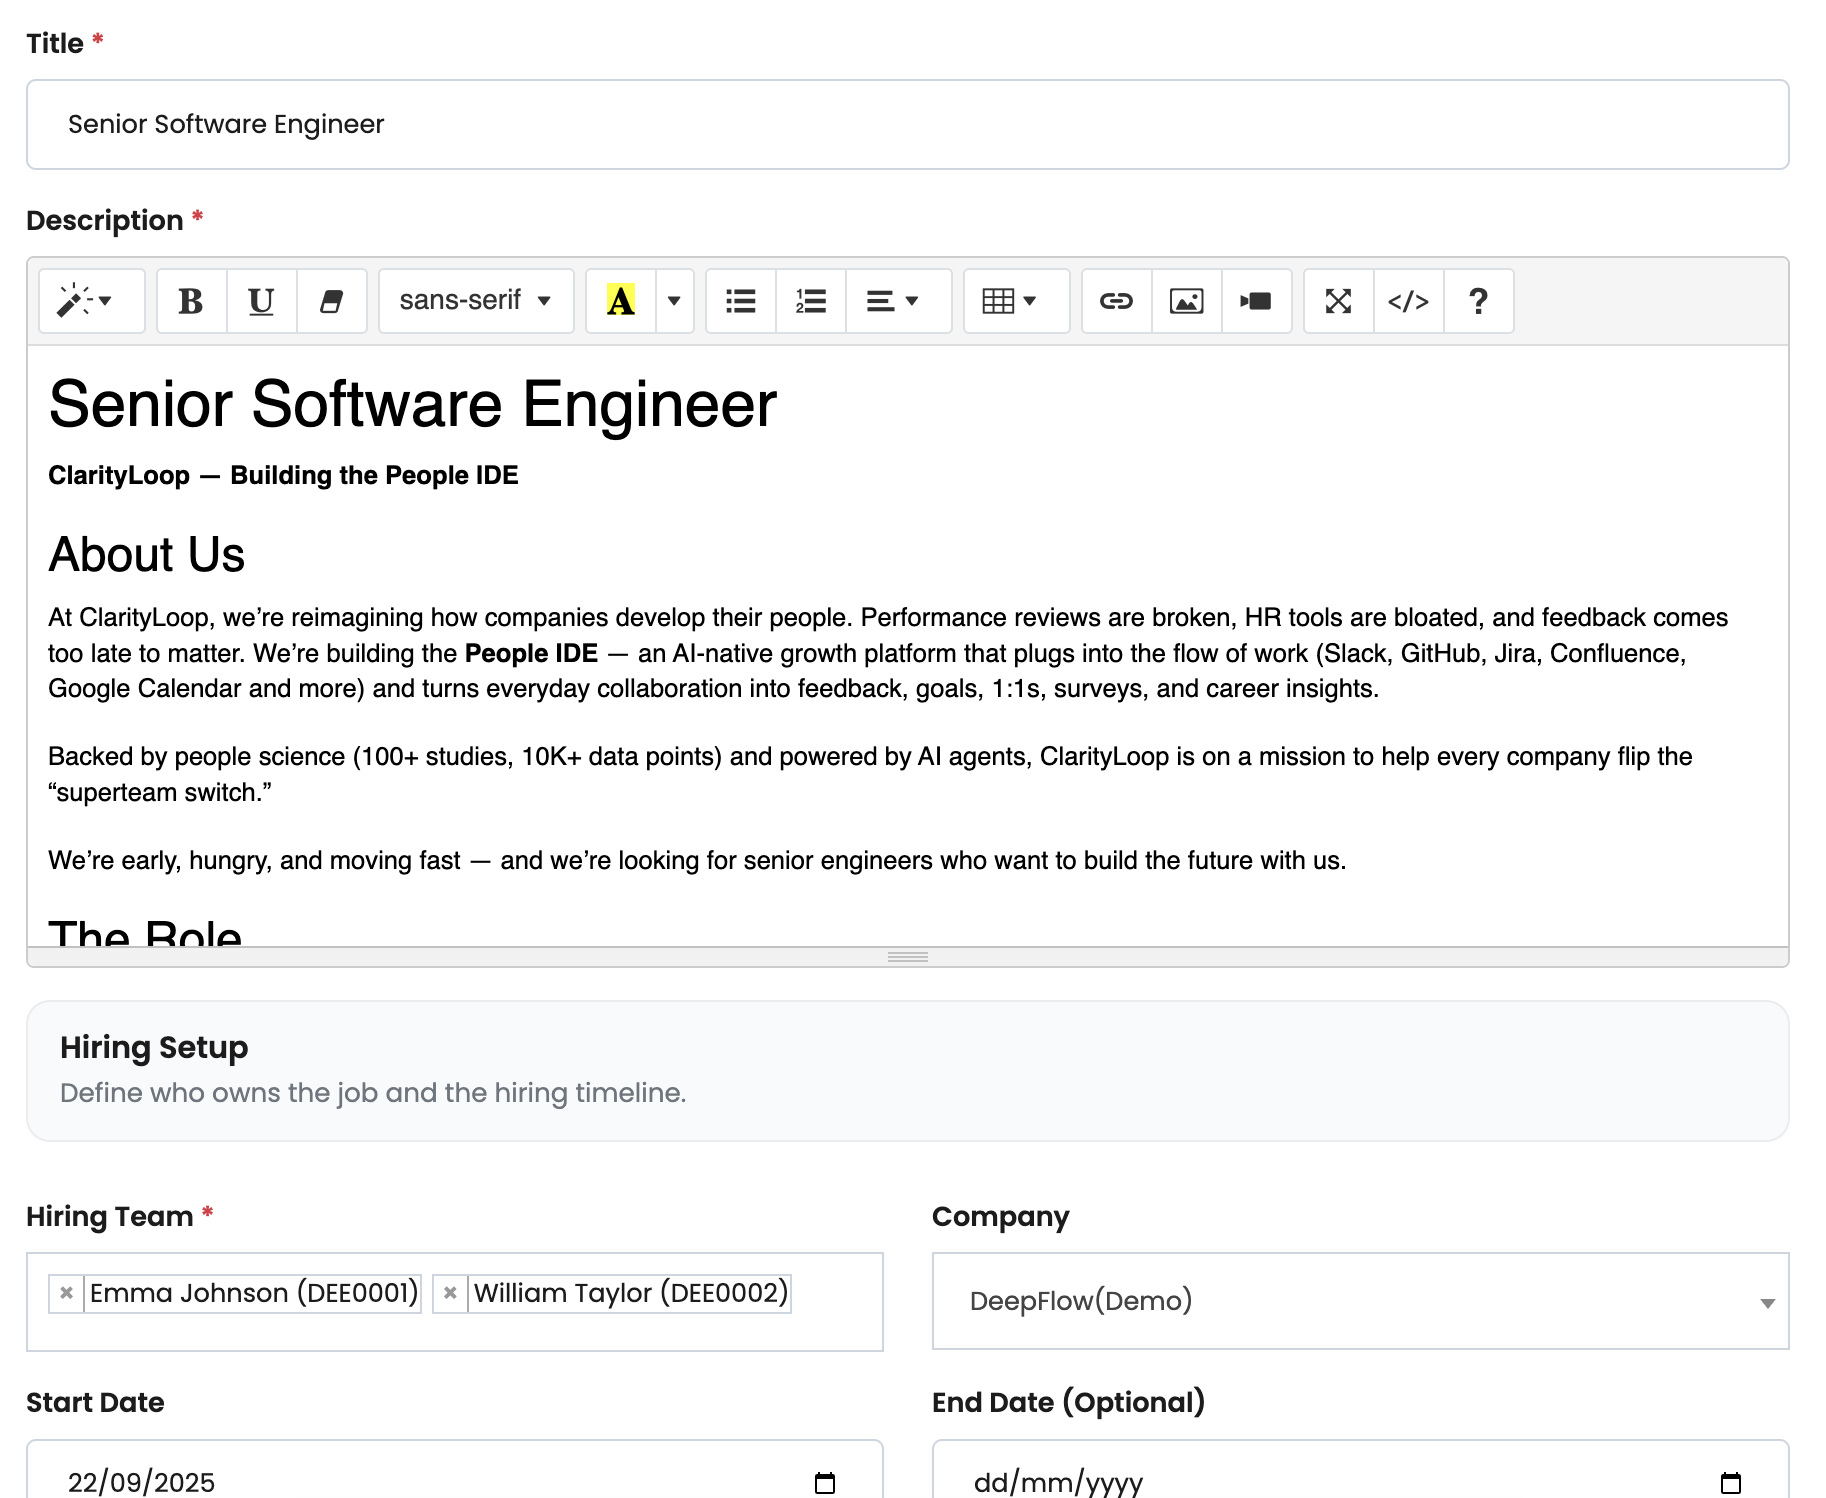Viewport: 1826px width, 1498px height.
Task: Click the ClarityLoop — Building the People IDE line
Action: click(x=283, y=475)
